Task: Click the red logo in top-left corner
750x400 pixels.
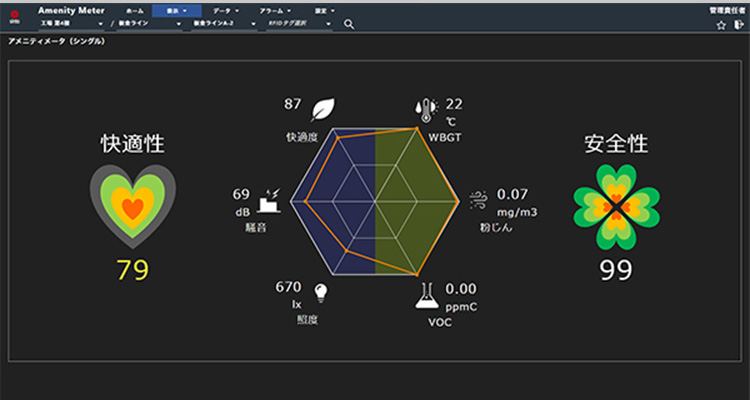Action: pos(14,15)
